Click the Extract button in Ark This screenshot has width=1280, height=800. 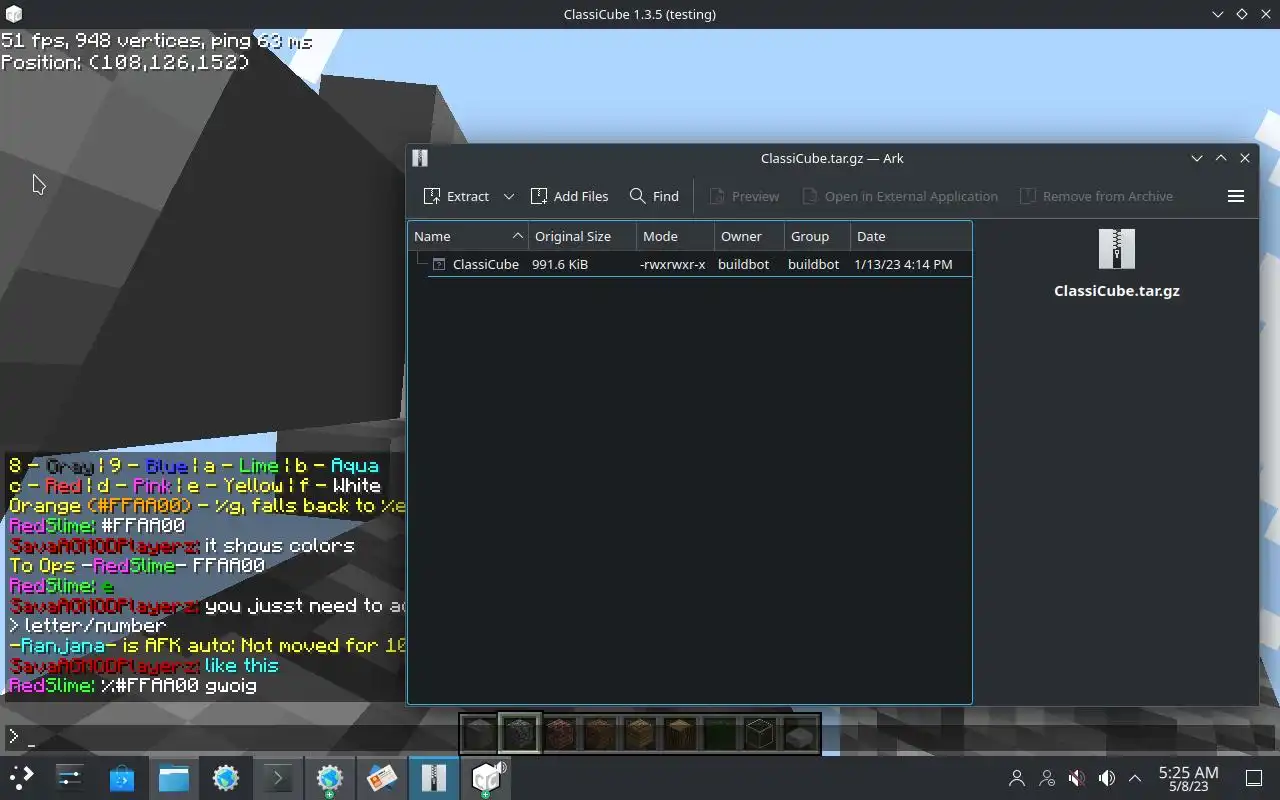457,196
